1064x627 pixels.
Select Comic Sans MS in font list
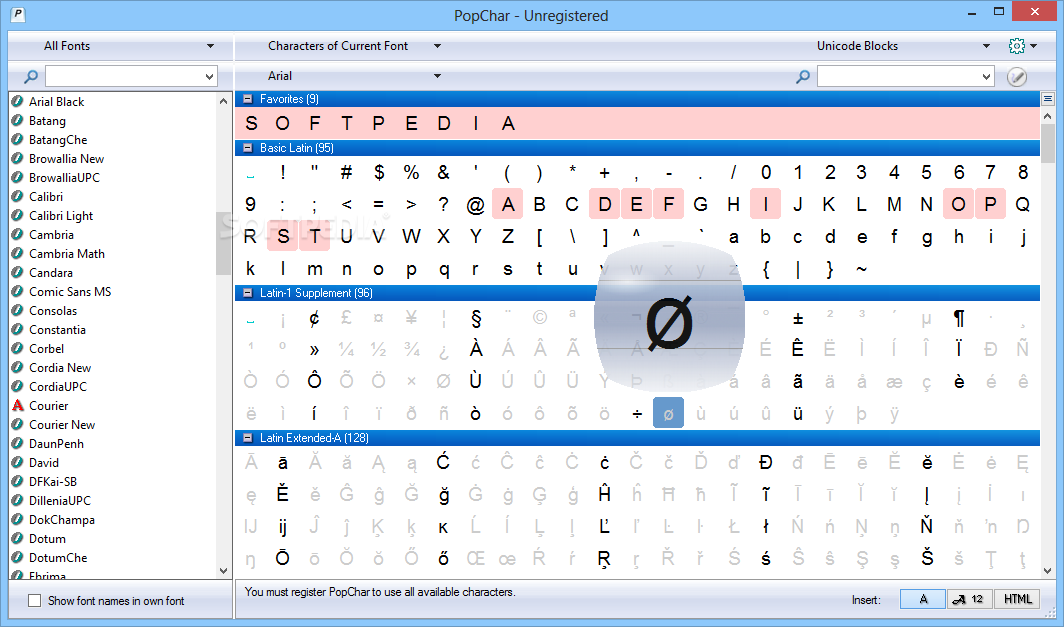pos(70,292)
